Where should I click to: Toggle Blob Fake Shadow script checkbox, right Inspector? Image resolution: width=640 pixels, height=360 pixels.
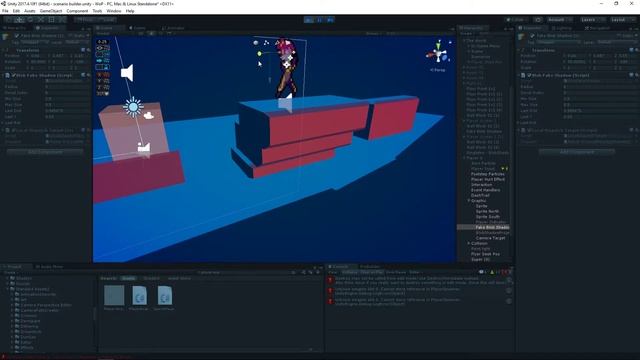pos(529,75)
